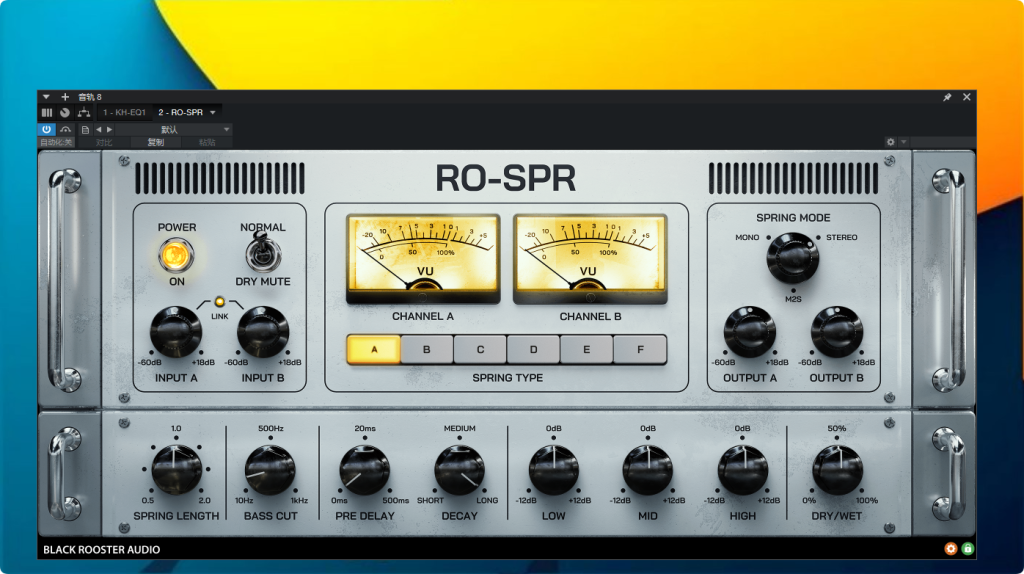Click the BASS CUT knob

coord(270,470)
